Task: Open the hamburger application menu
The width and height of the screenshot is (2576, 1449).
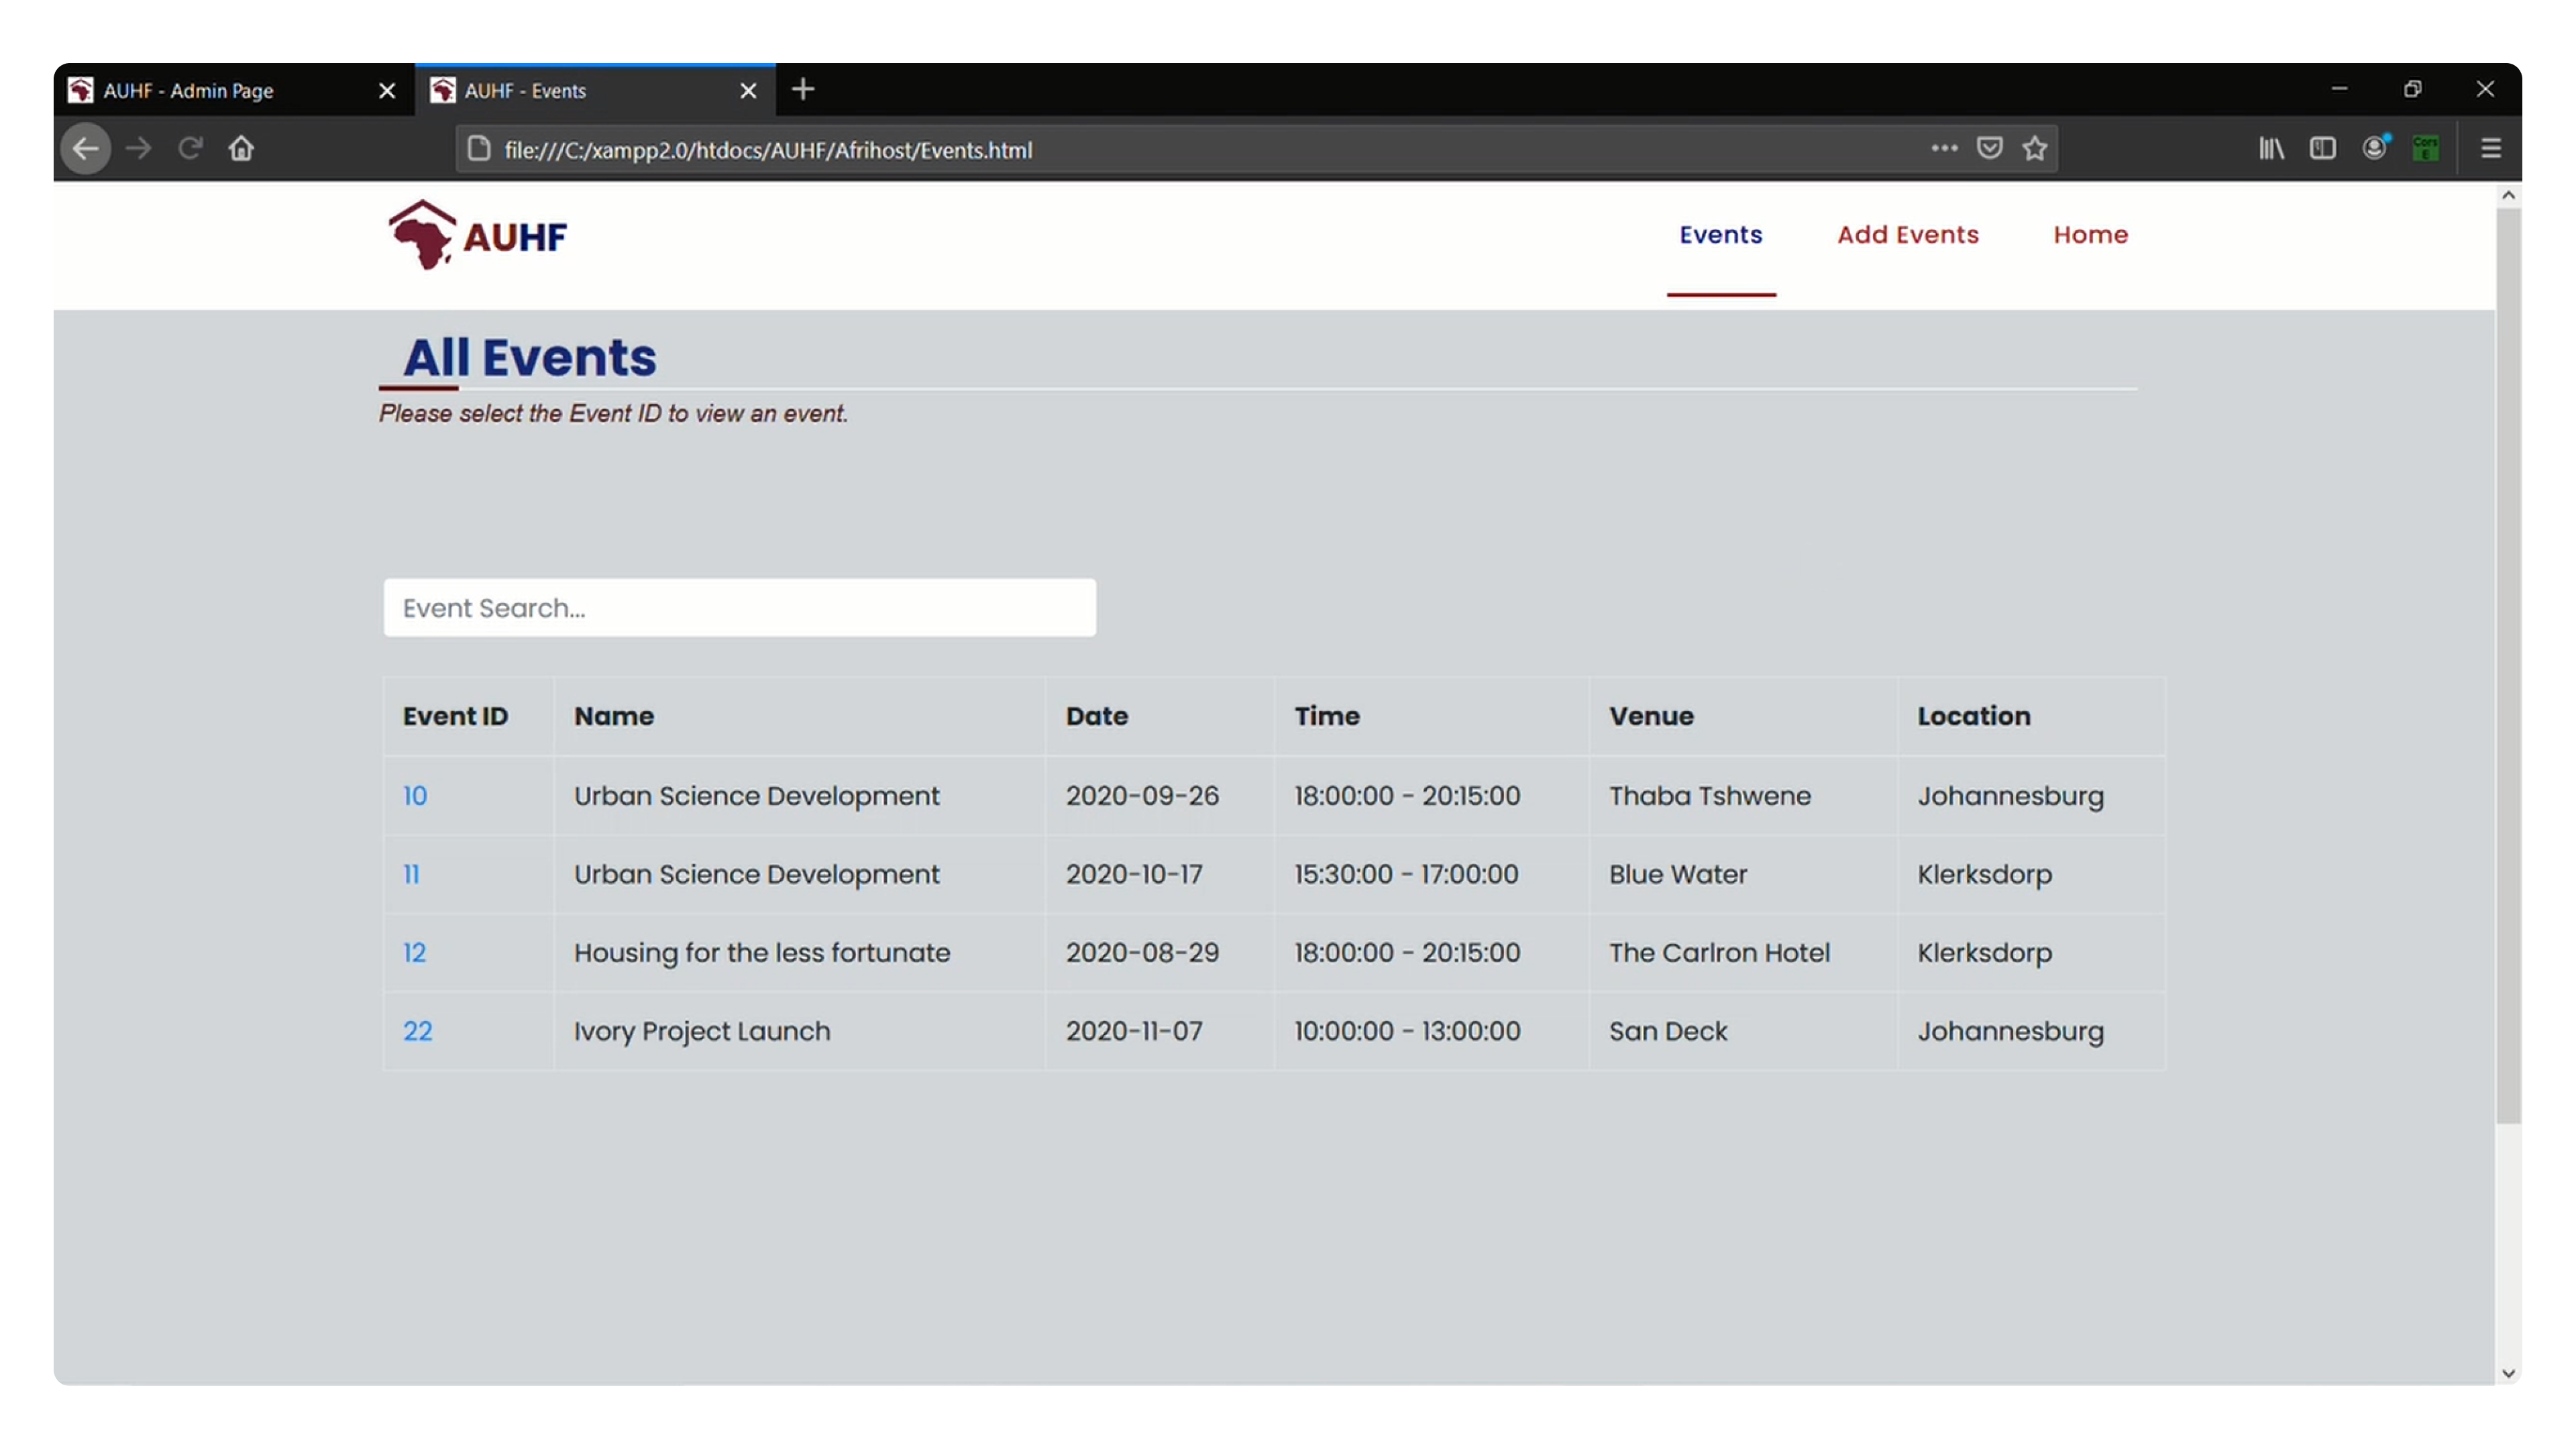Action: click(x=2491, y=148)
